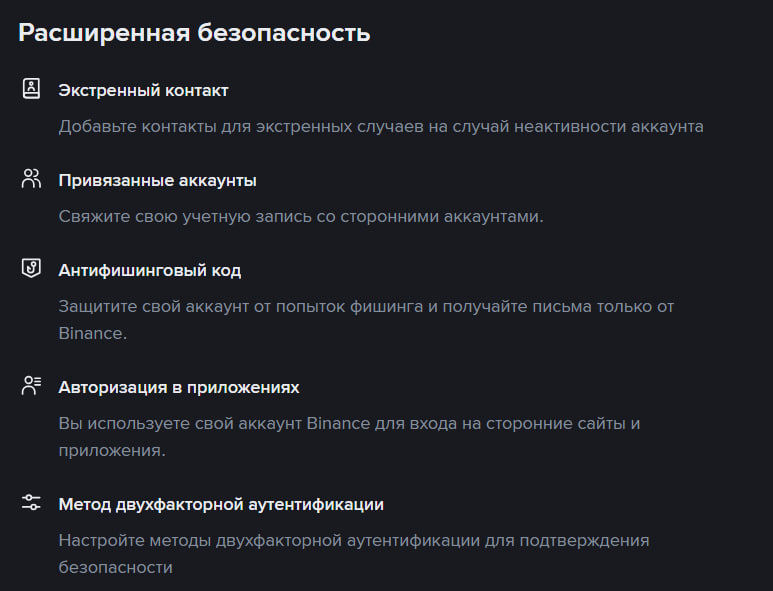Click the lone word Binance. ending the anti-phishing description
The height and width of the screenshot is (591, 773).
click(x=92, y=333)
